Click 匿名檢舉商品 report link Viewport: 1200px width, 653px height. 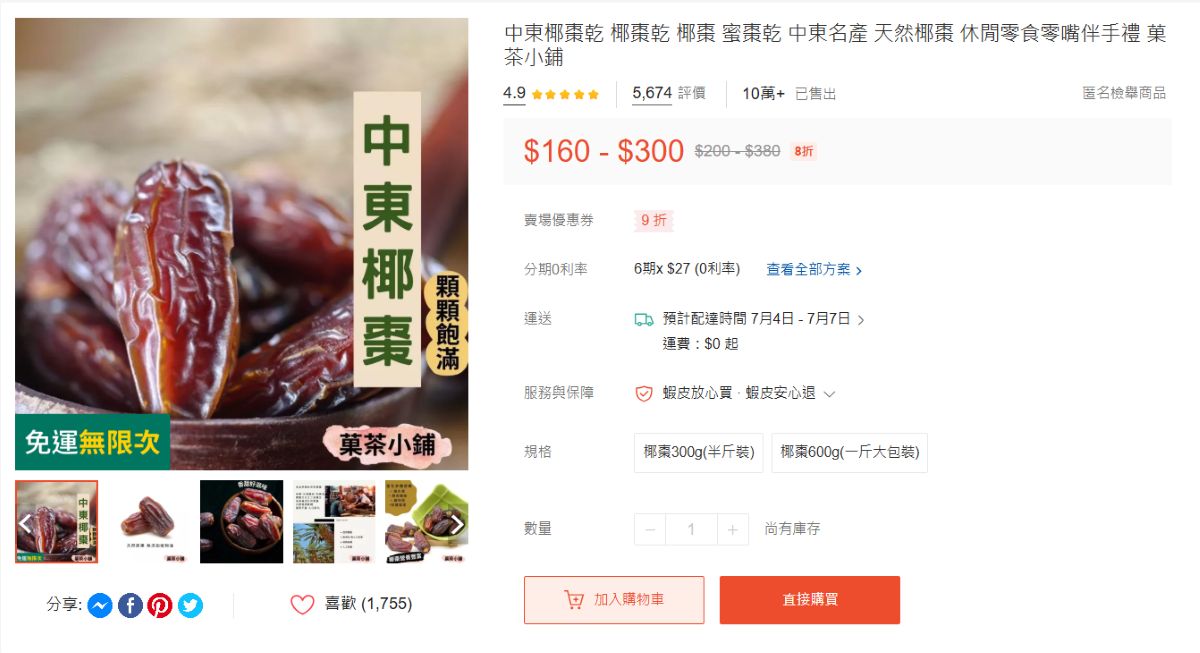click(1124, 93)
